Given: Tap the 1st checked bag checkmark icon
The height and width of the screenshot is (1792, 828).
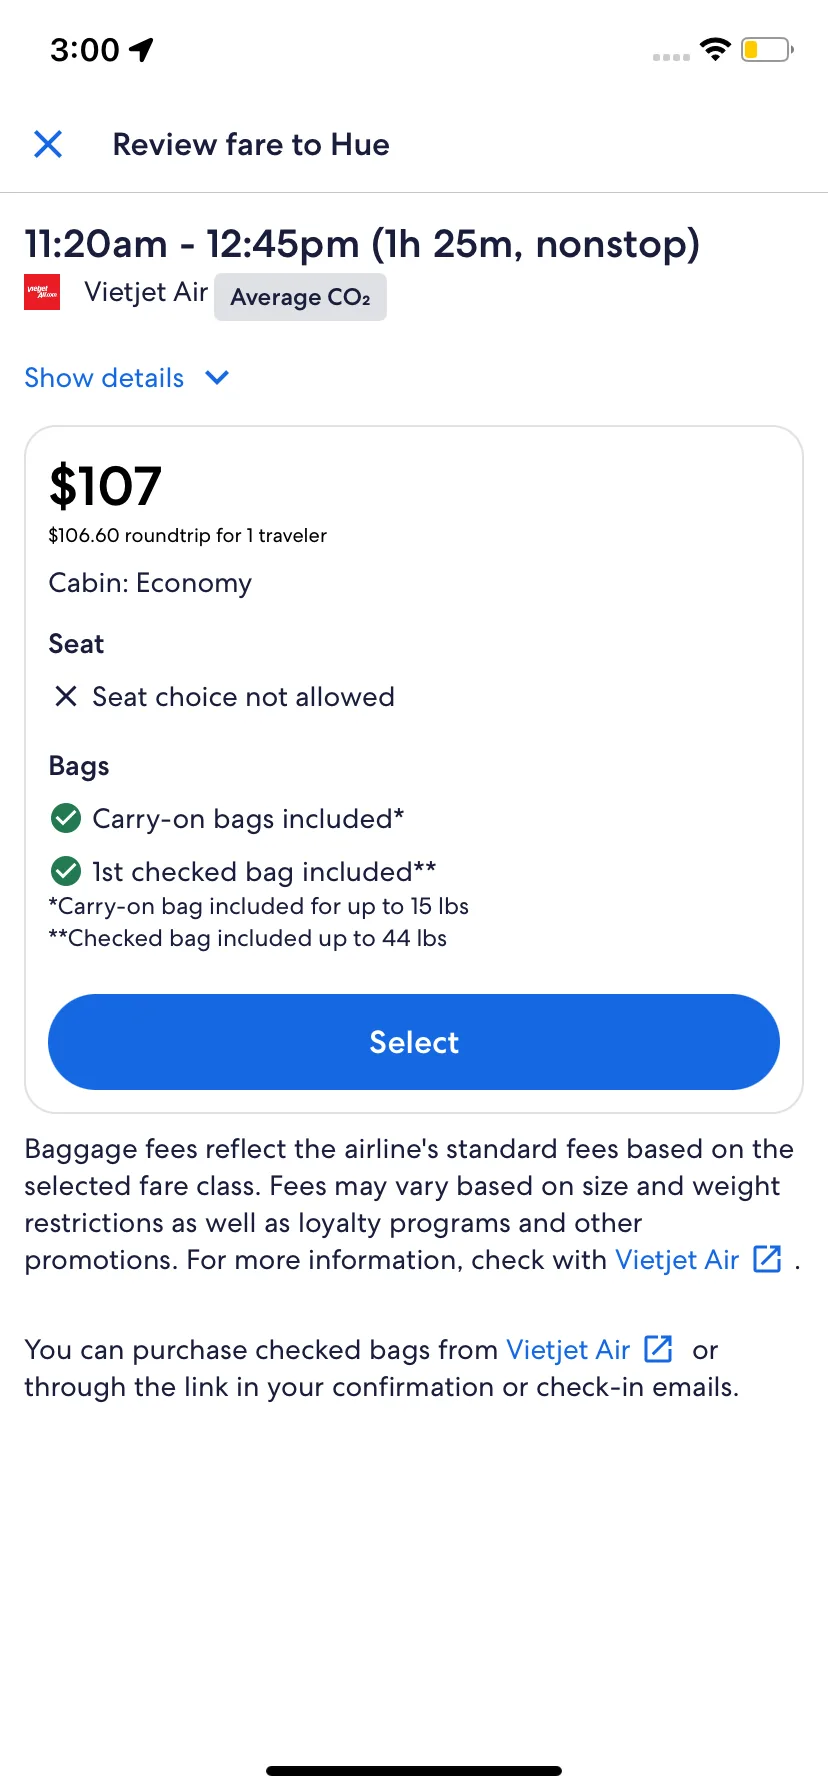Looking at the screenshot, I should pyautogui.click(x=66, y=872).
